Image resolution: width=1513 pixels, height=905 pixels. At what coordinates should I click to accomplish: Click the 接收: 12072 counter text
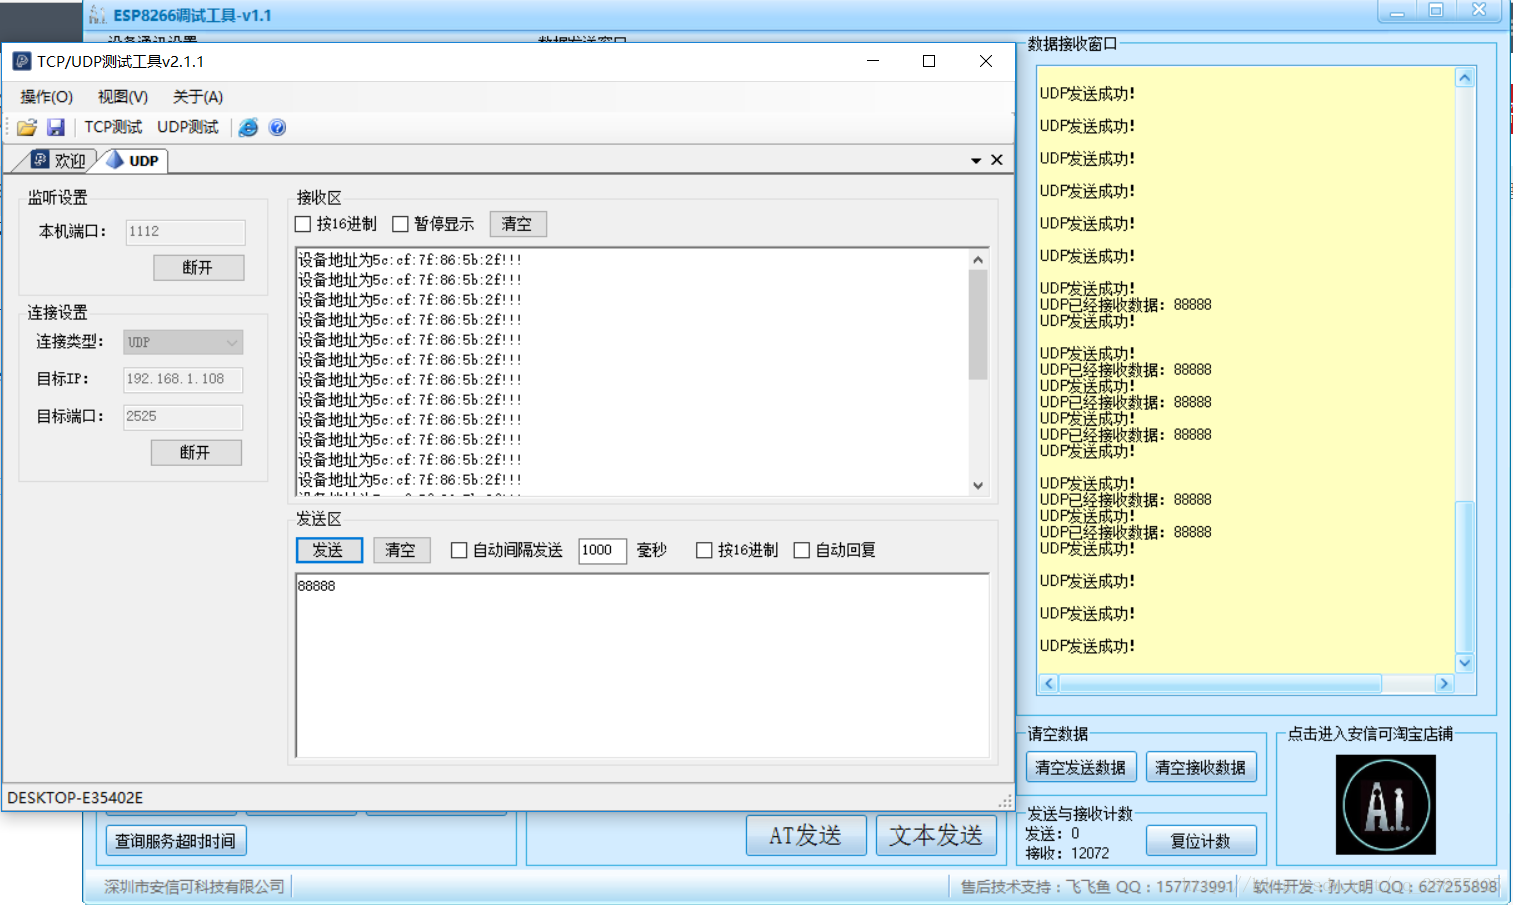point(1067,853)
